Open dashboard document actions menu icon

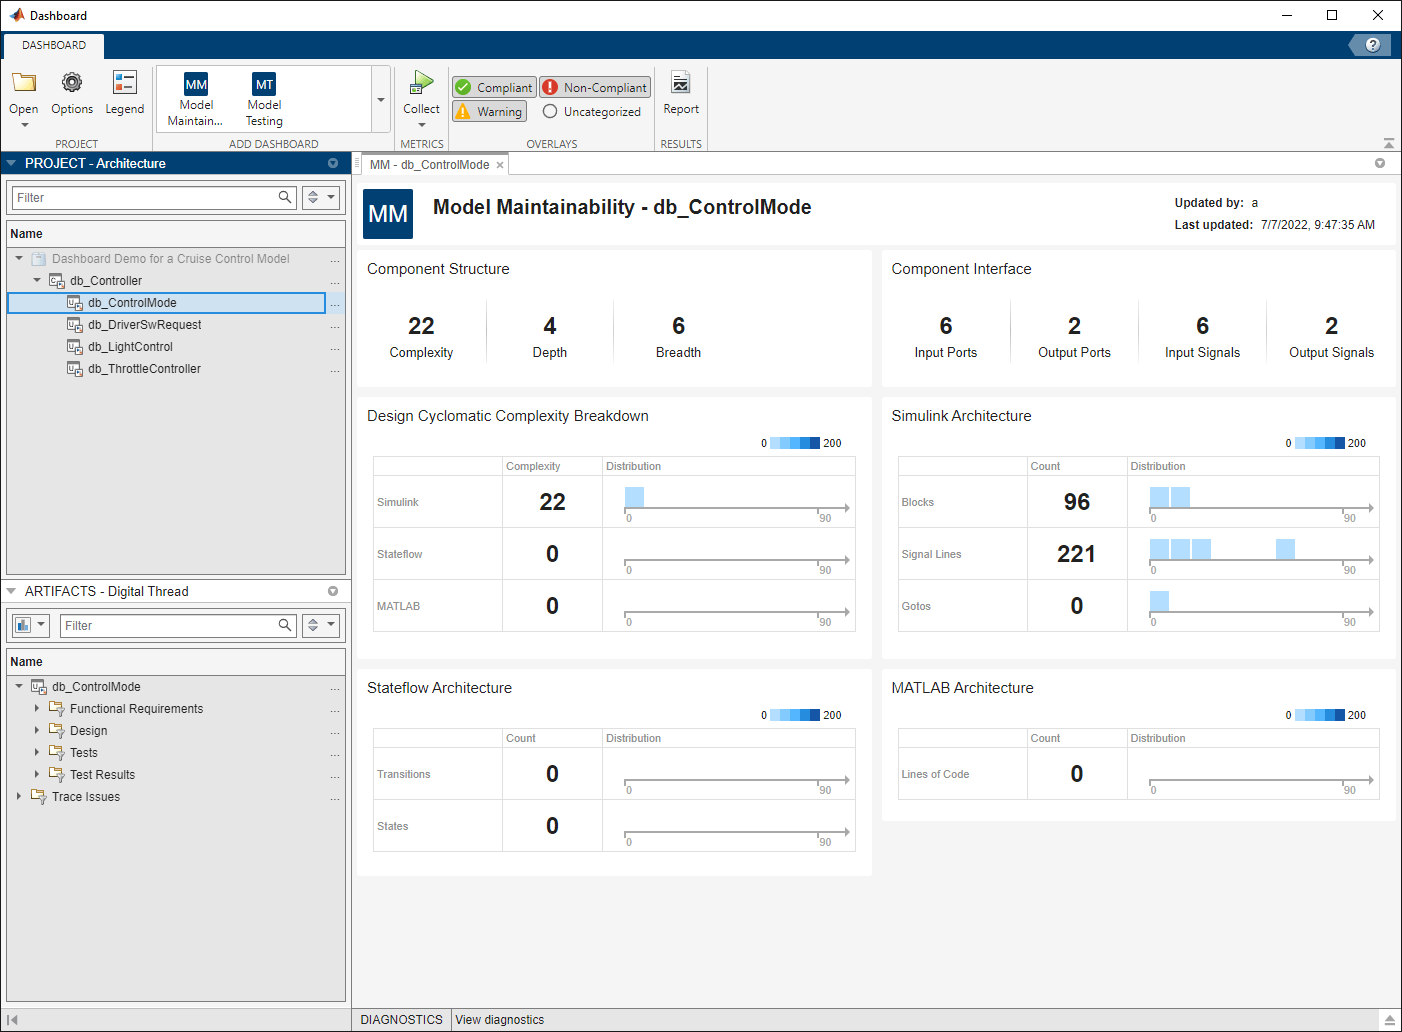point(1380,163)
